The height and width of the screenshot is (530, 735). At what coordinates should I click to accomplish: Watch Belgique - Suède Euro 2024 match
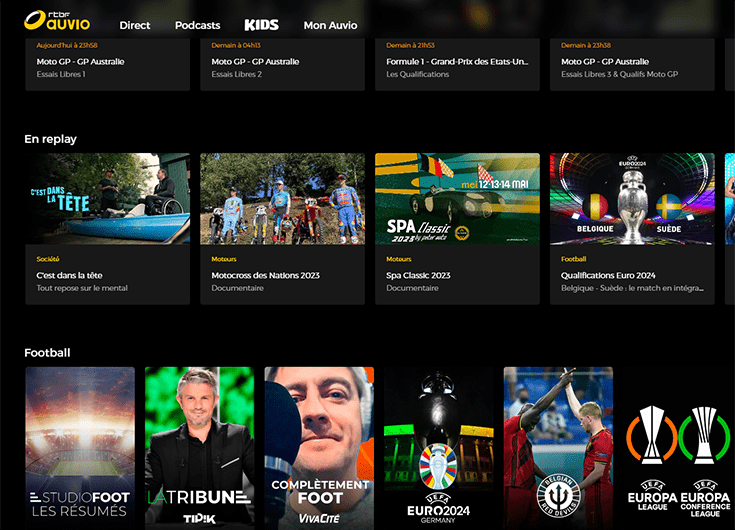(632, 199)
